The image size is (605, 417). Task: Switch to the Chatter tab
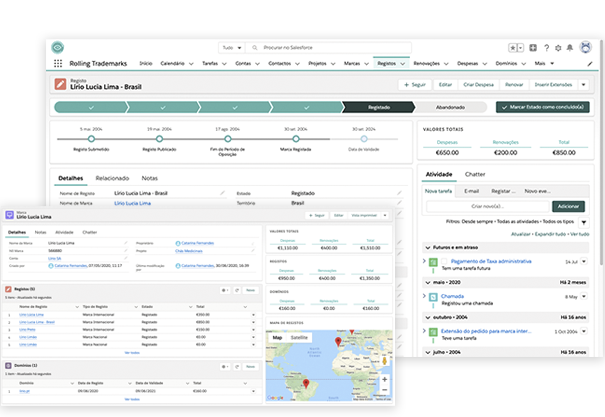[475, 173]
